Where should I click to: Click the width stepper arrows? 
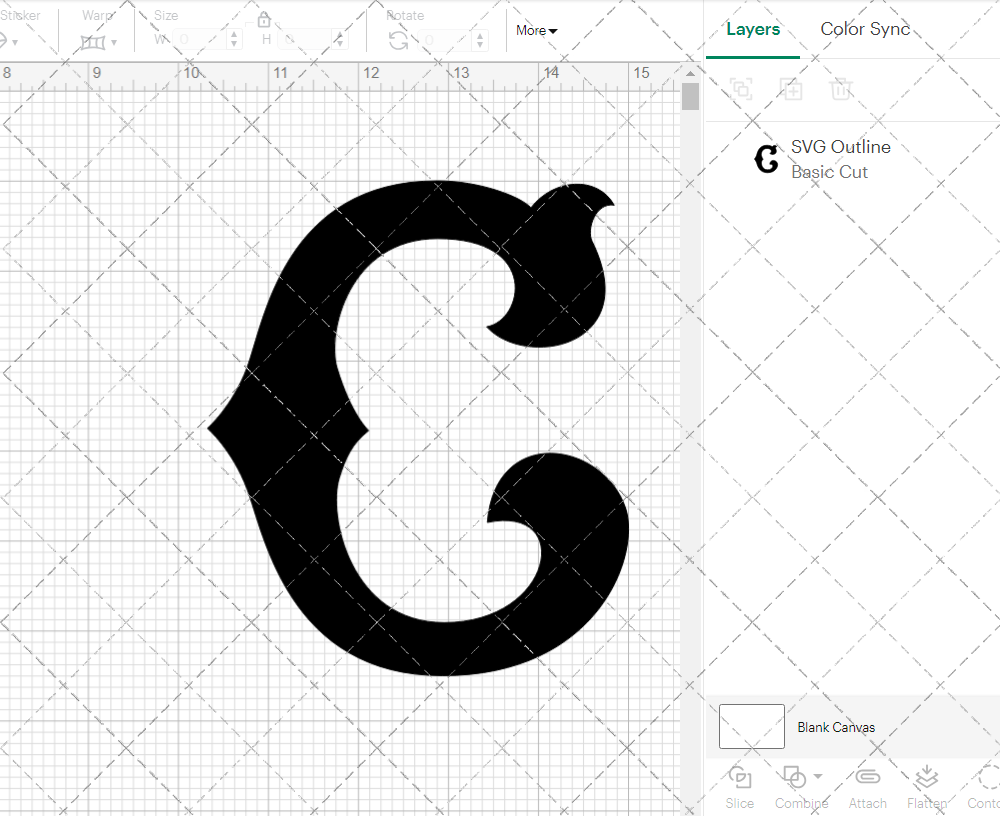pyautogui.click(x=234, y=40)
